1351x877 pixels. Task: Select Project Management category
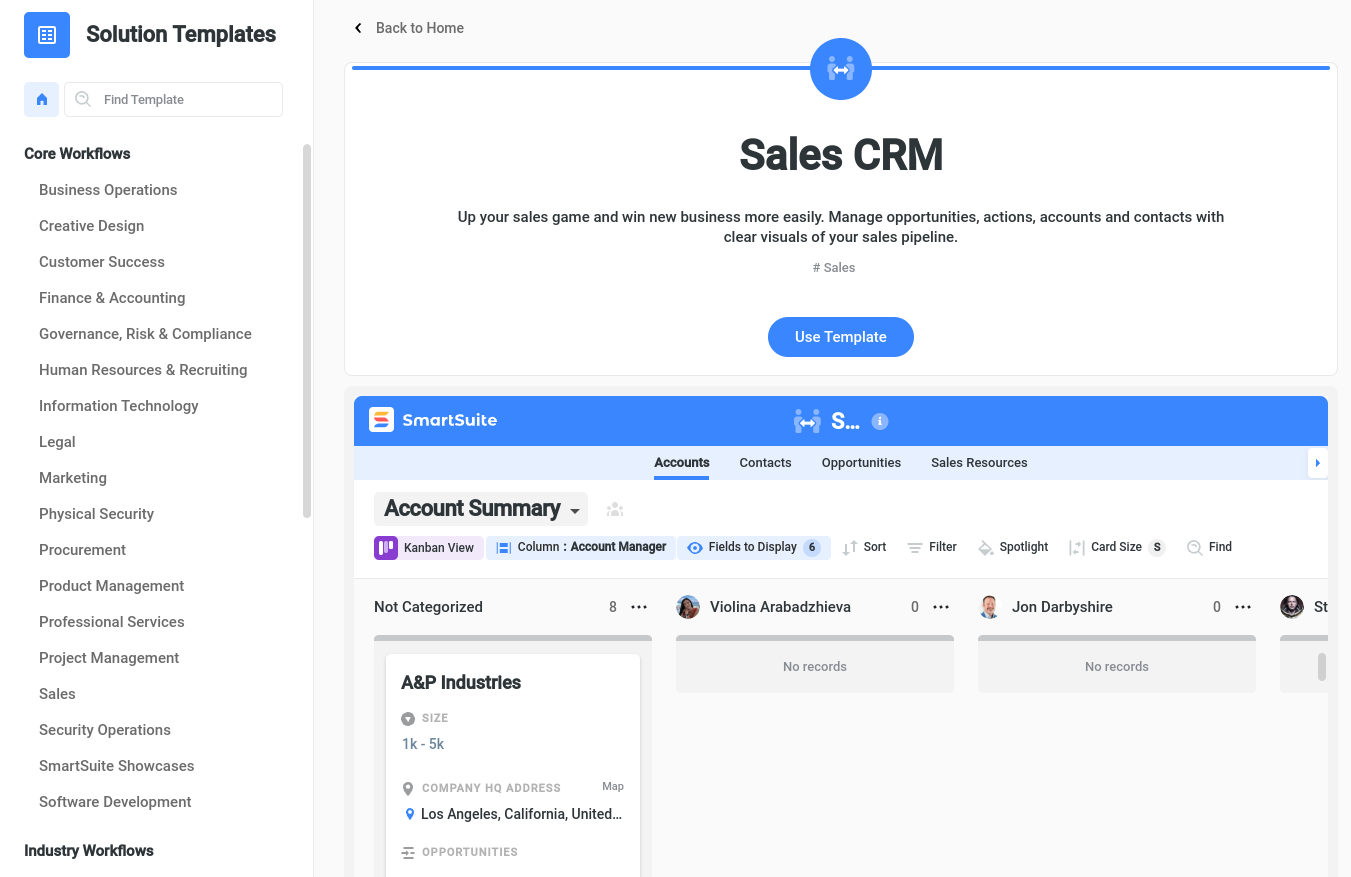coord(109,658)
